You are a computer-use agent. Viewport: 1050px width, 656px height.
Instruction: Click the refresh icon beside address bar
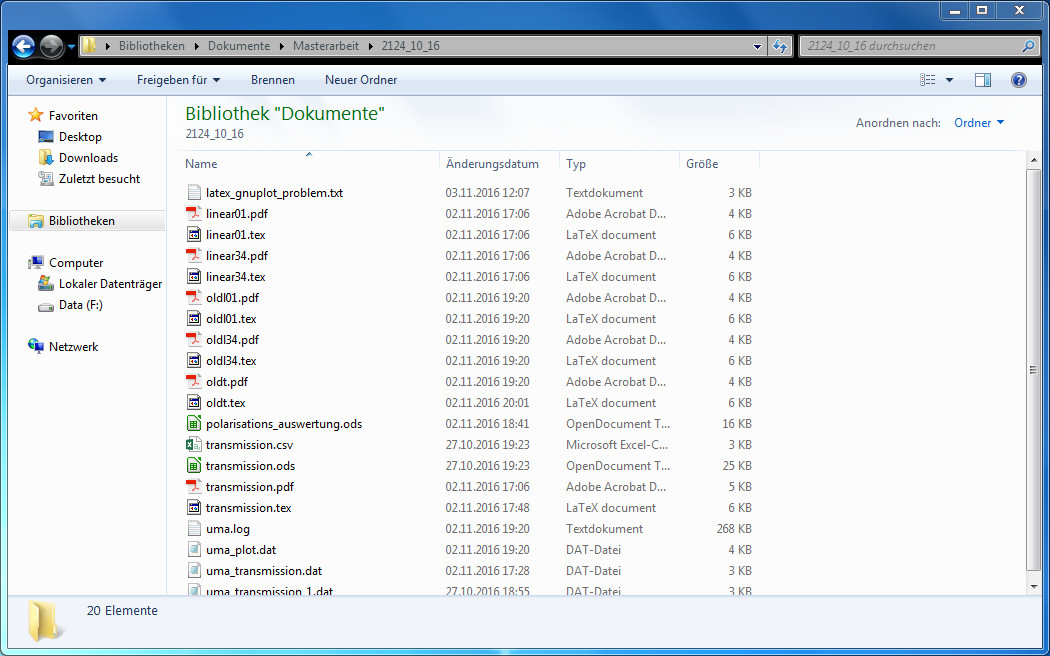coord(780,46)
